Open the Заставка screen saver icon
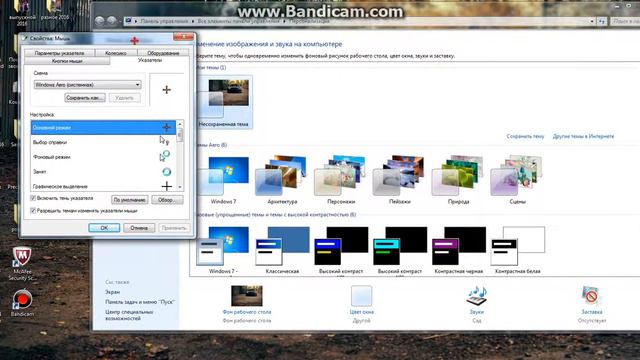 [x=591, y=297]
